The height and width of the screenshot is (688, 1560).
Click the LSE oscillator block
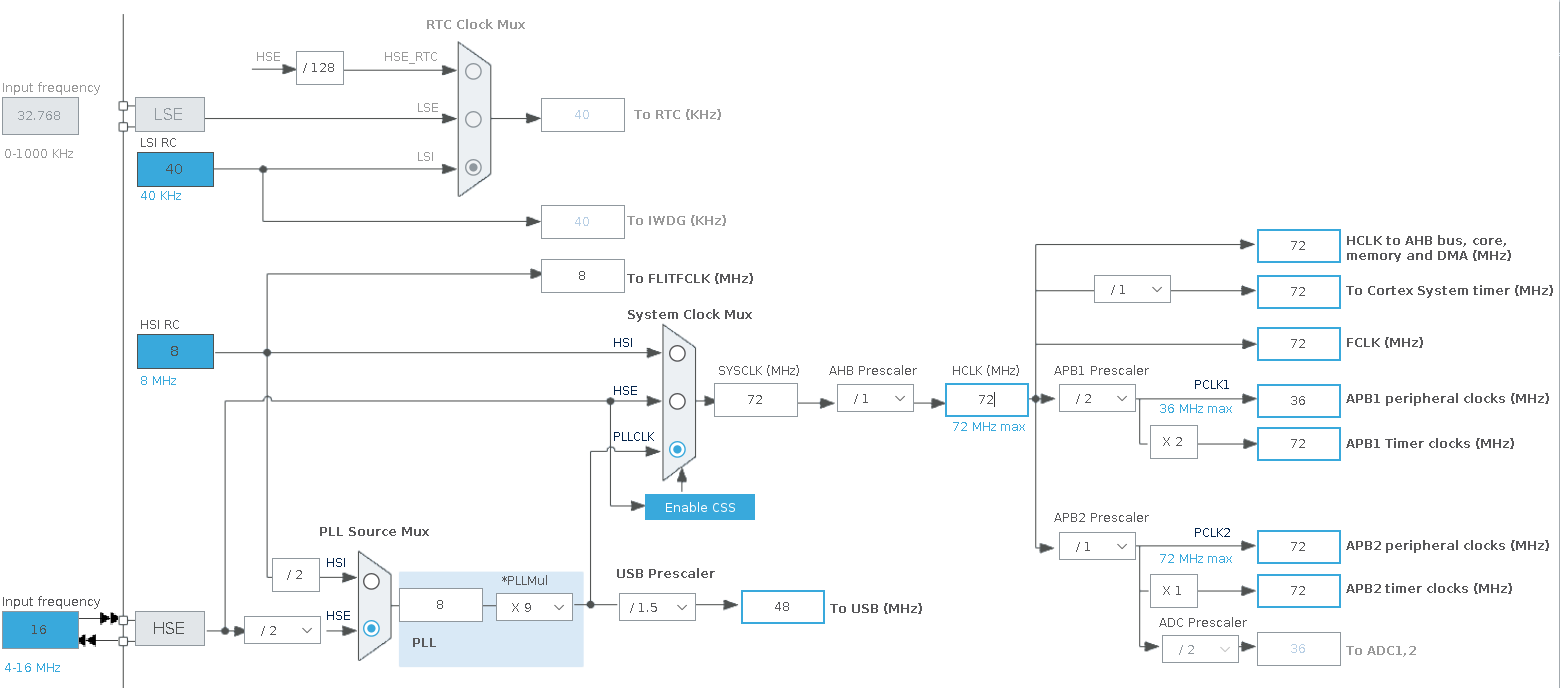[x=169, y=115]
